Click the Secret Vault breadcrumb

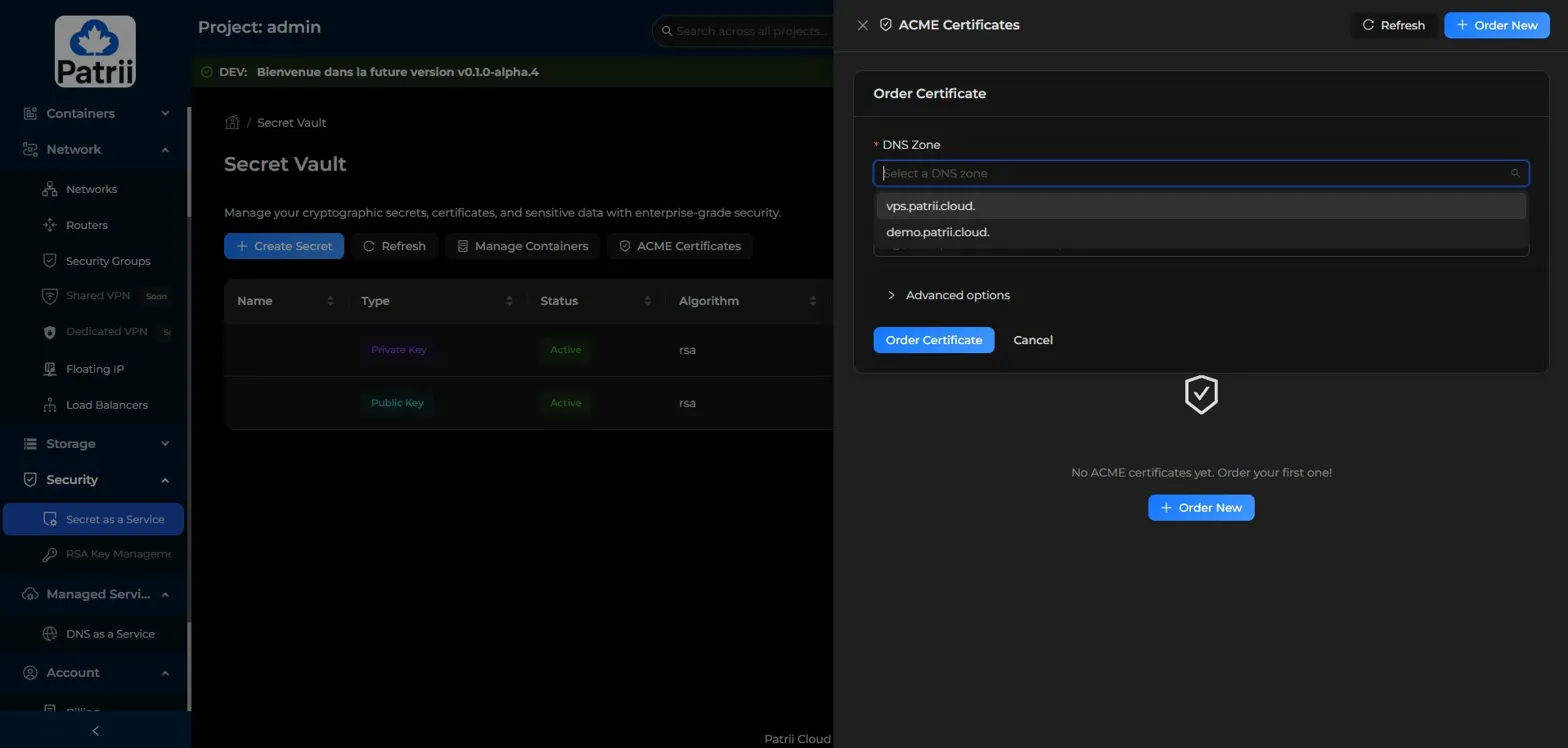click(292, 122)
